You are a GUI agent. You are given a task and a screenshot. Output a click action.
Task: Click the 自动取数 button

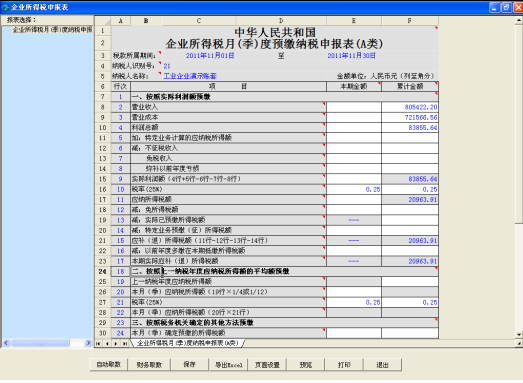(x=108, y=365)
